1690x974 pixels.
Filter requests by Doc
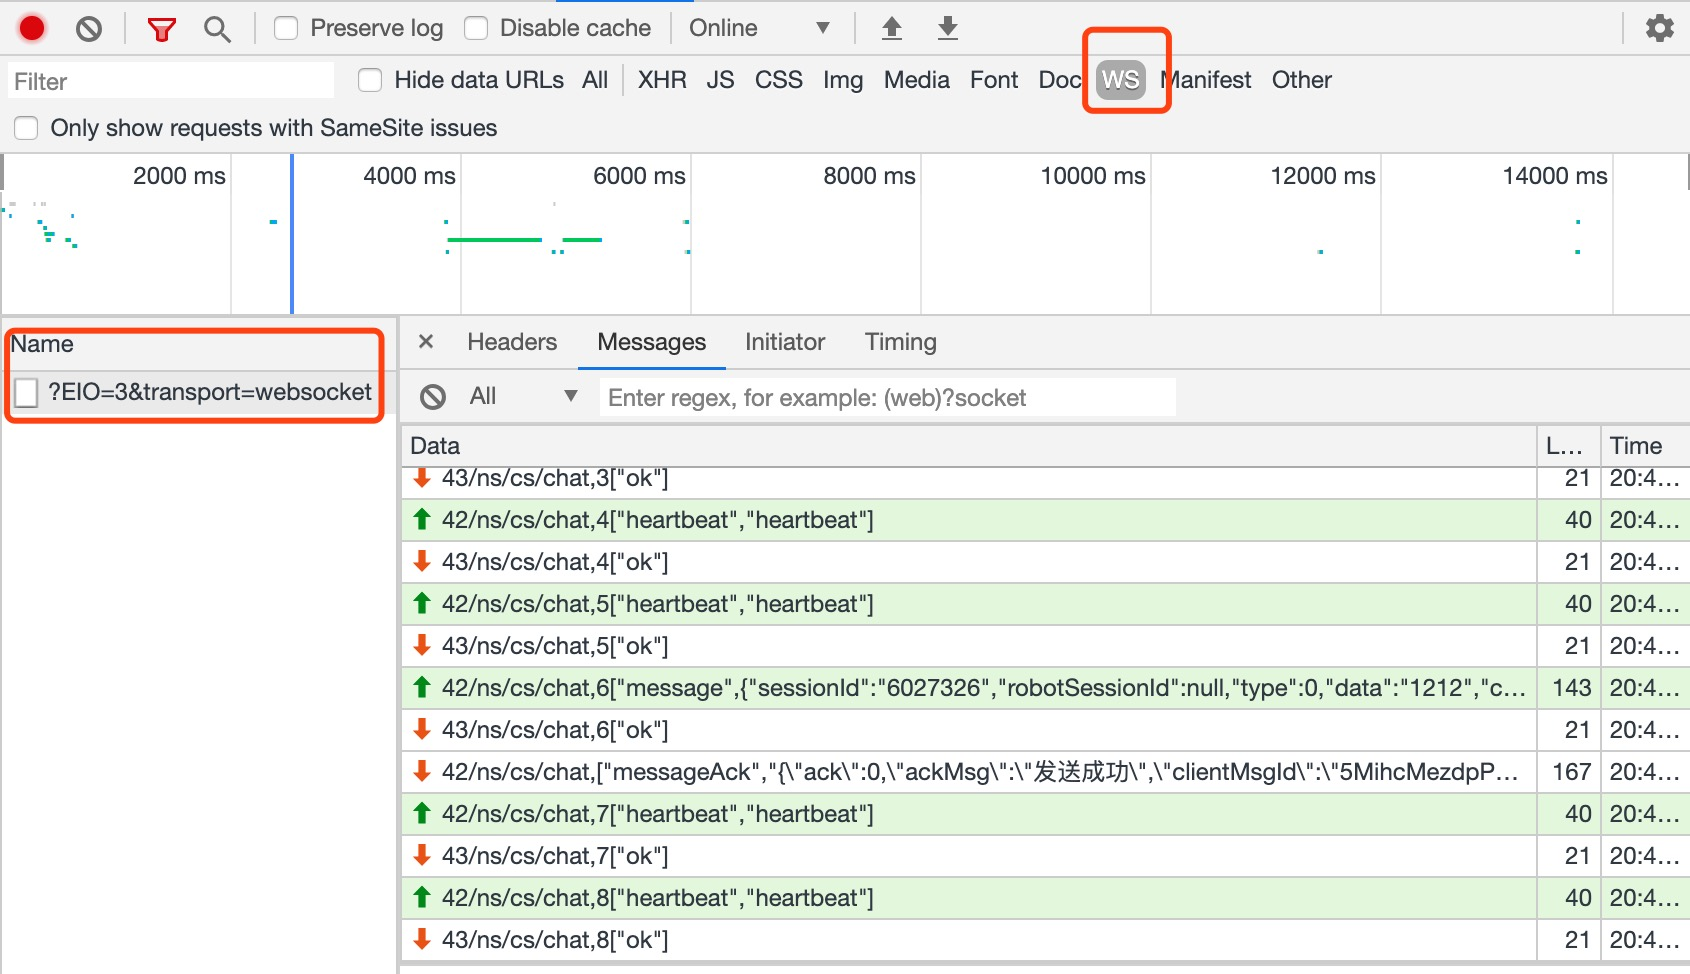tap(1060, 80)
